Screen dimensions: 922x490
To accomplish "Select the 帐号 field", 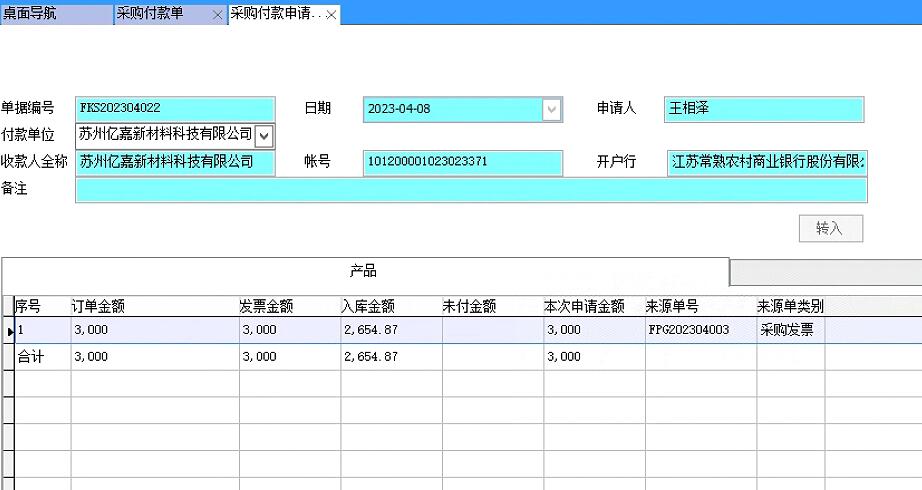I will coord(462,162).
